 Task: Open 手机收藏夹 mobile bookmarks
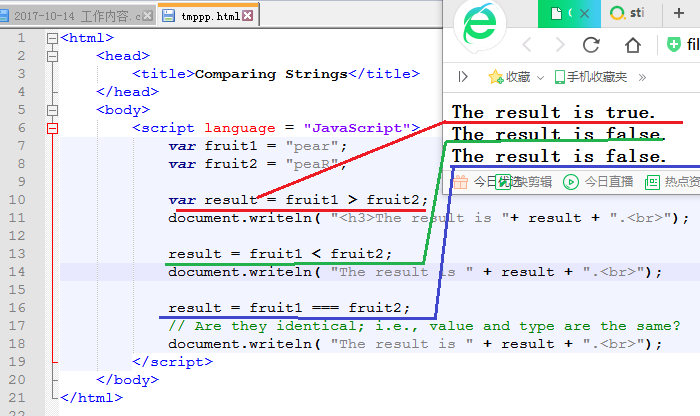point(591,77)
